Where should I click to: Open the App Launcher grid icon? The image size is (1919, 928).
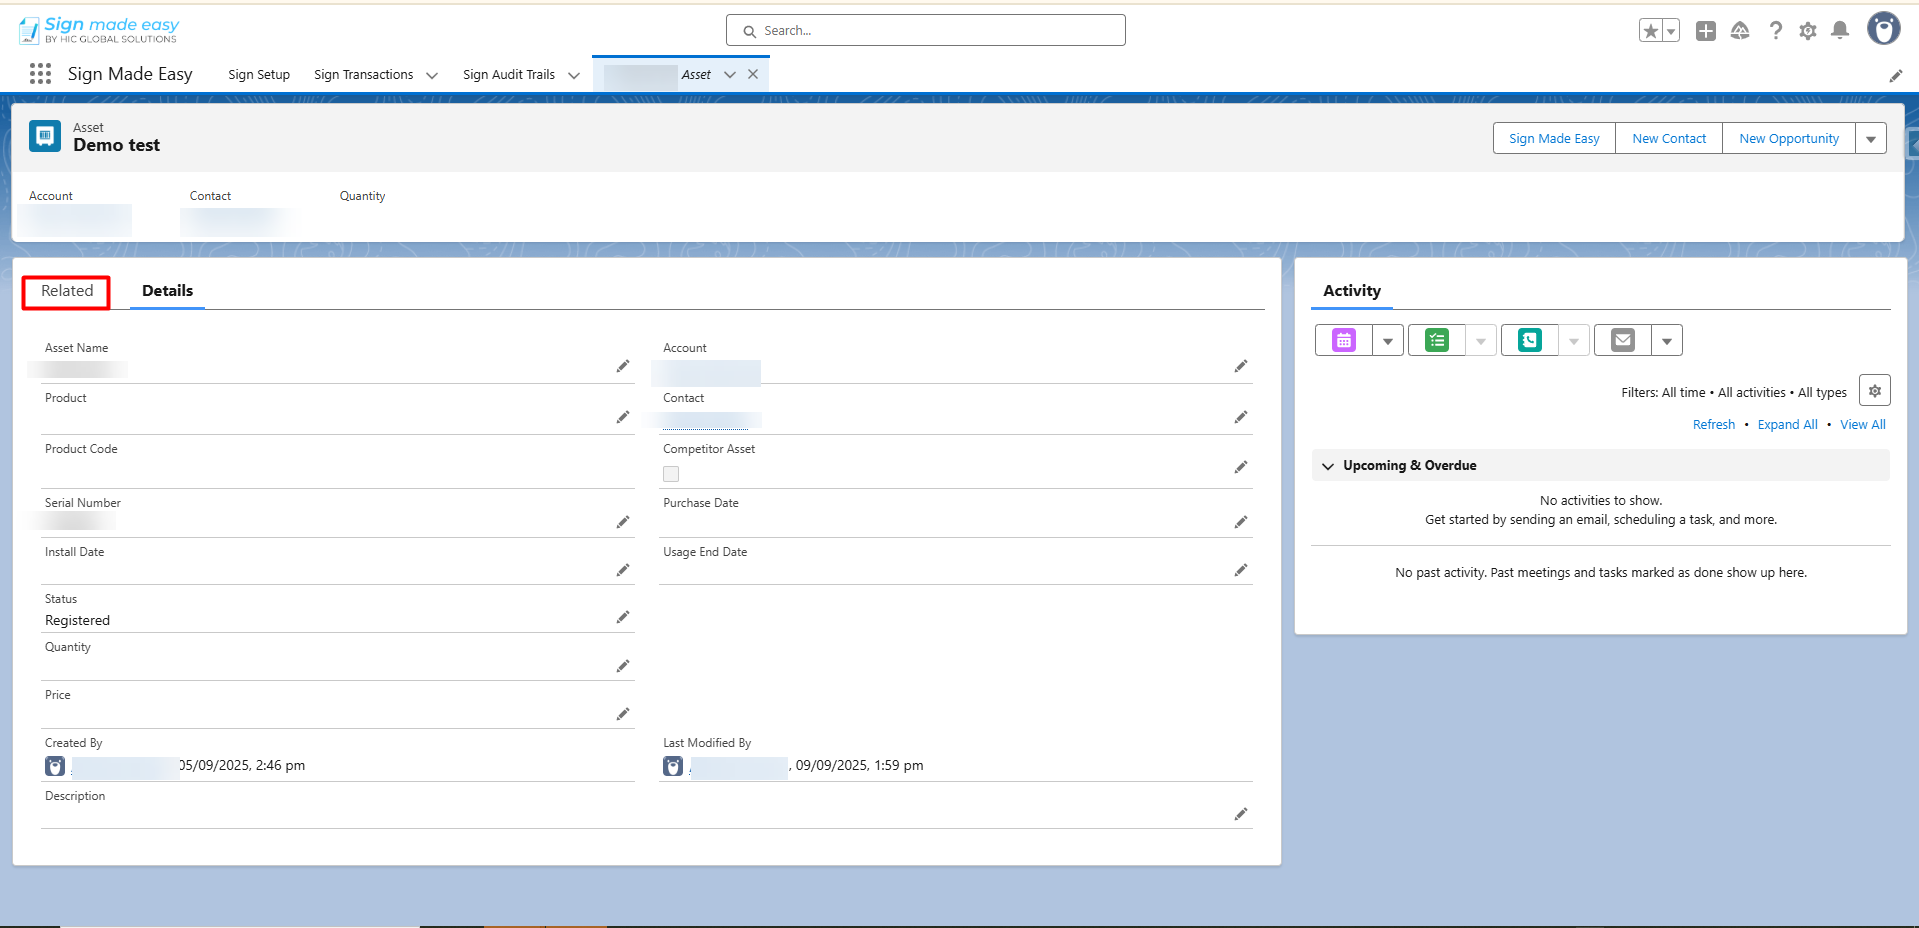tap(40, 74)
